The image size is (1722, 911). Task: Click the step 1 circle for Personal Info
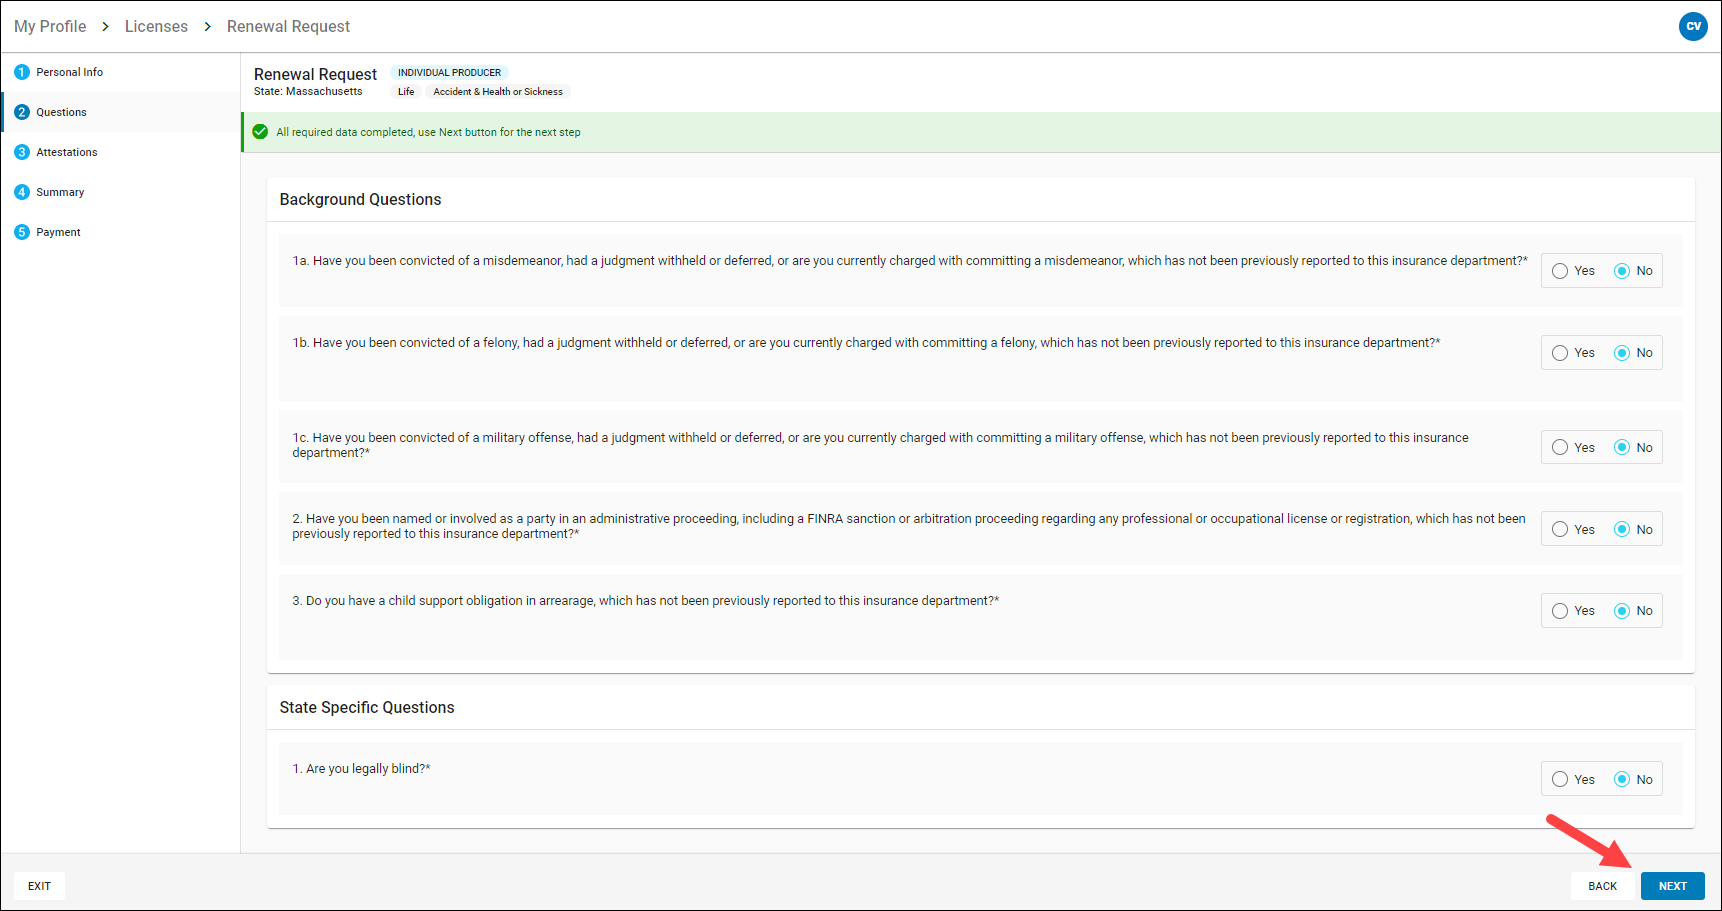pyautogui.click(x=22, y=72)
